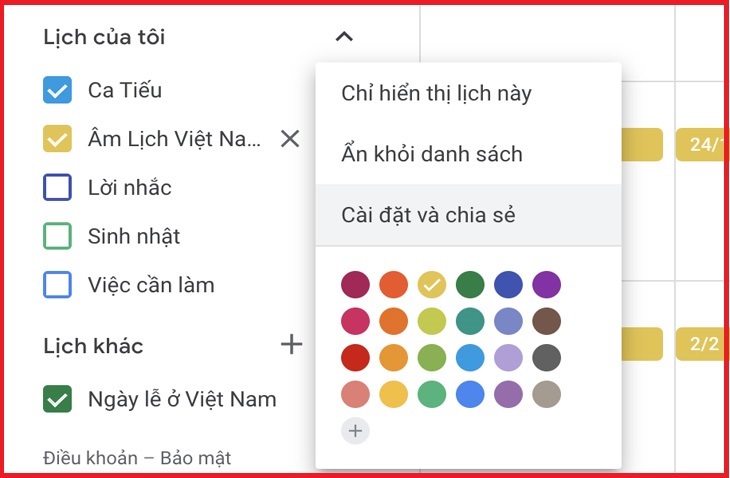
Task: Enable the Lời nhắc checkbox
Action: 57,188
